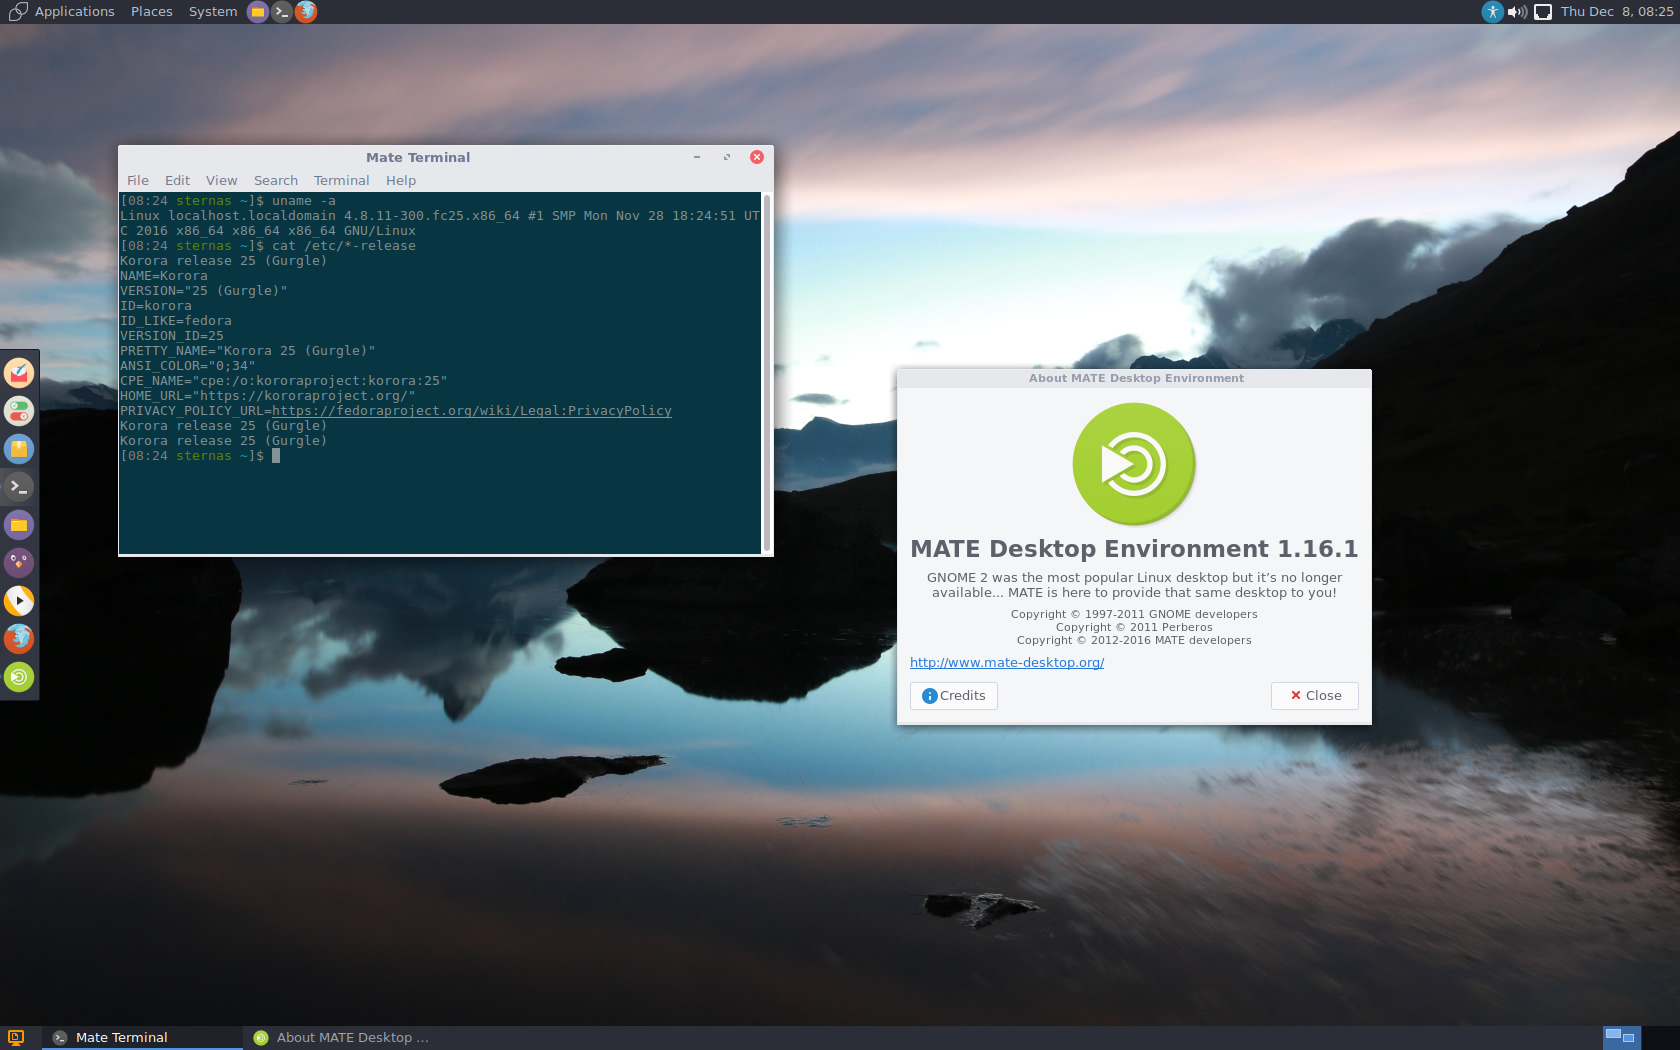The height and width of the screenshot is (1050, 1680).
Task: Launch Pidgin messenger from the dock
Action: point(19,563)
